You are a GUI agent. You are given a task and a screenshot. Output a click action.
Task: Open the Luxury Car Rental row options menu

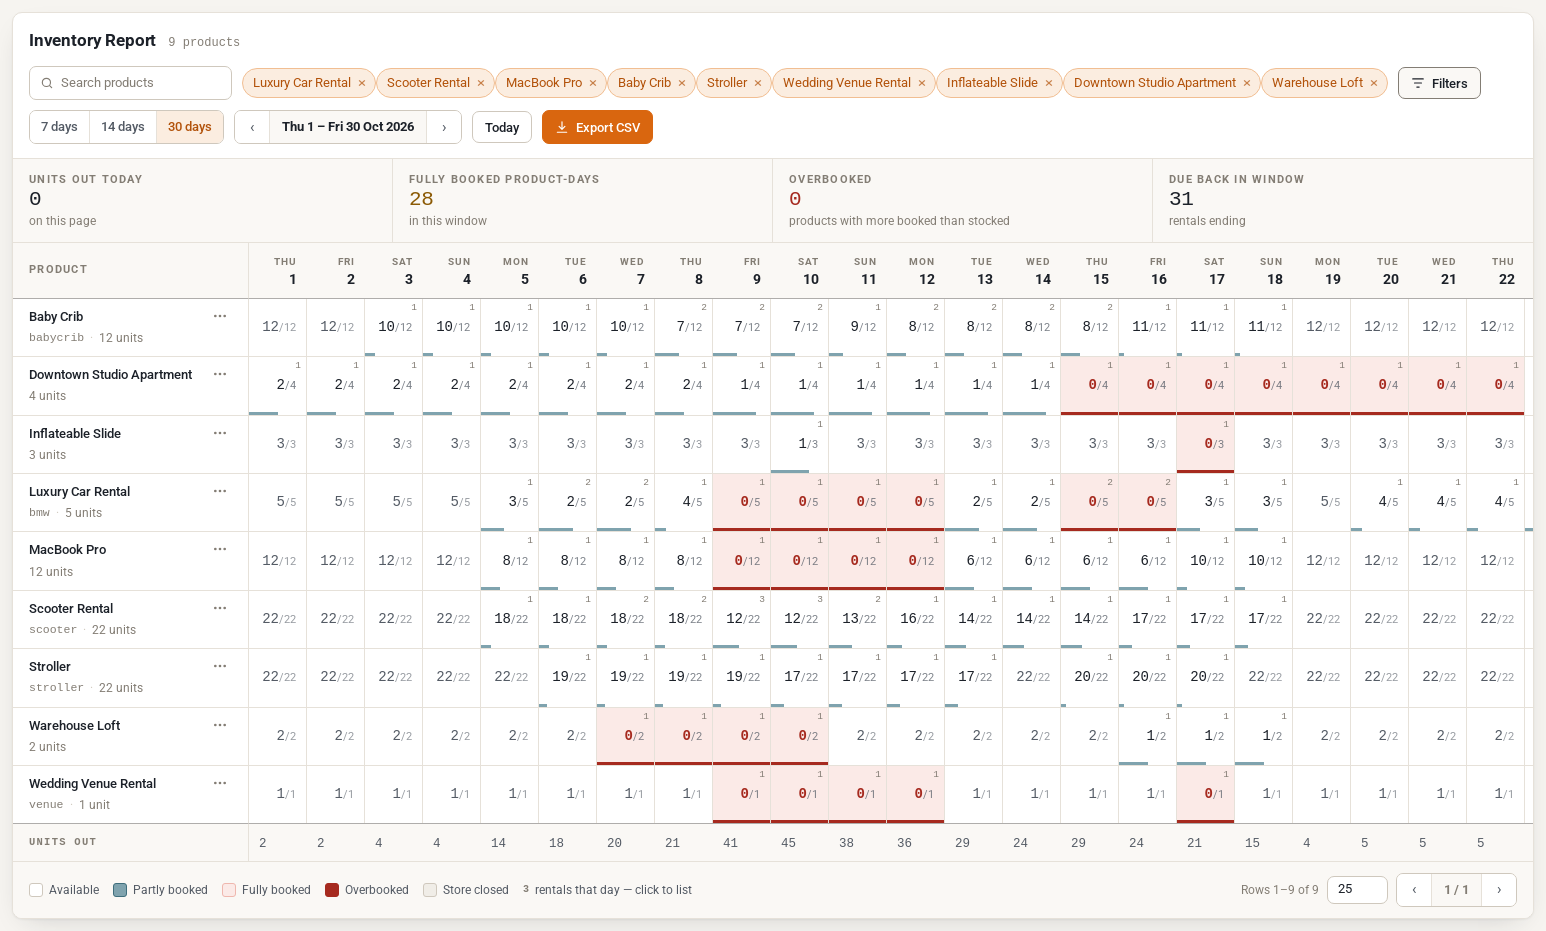pos(220,491)
